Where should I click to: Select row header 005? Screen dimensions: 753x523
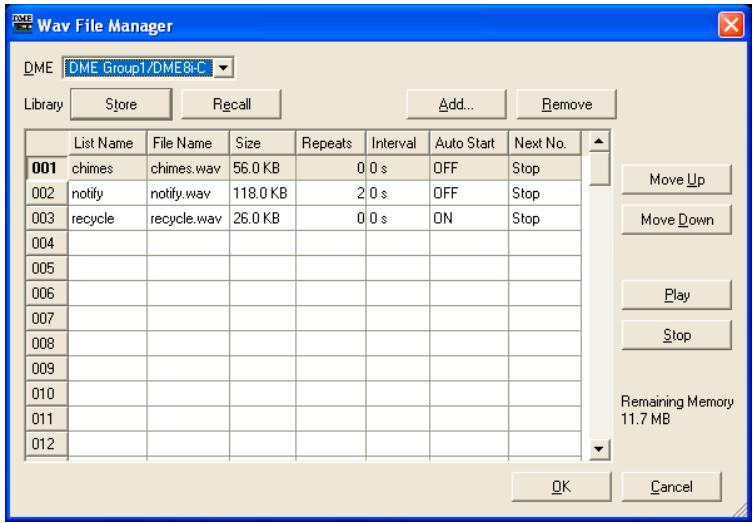pos(47,268)
